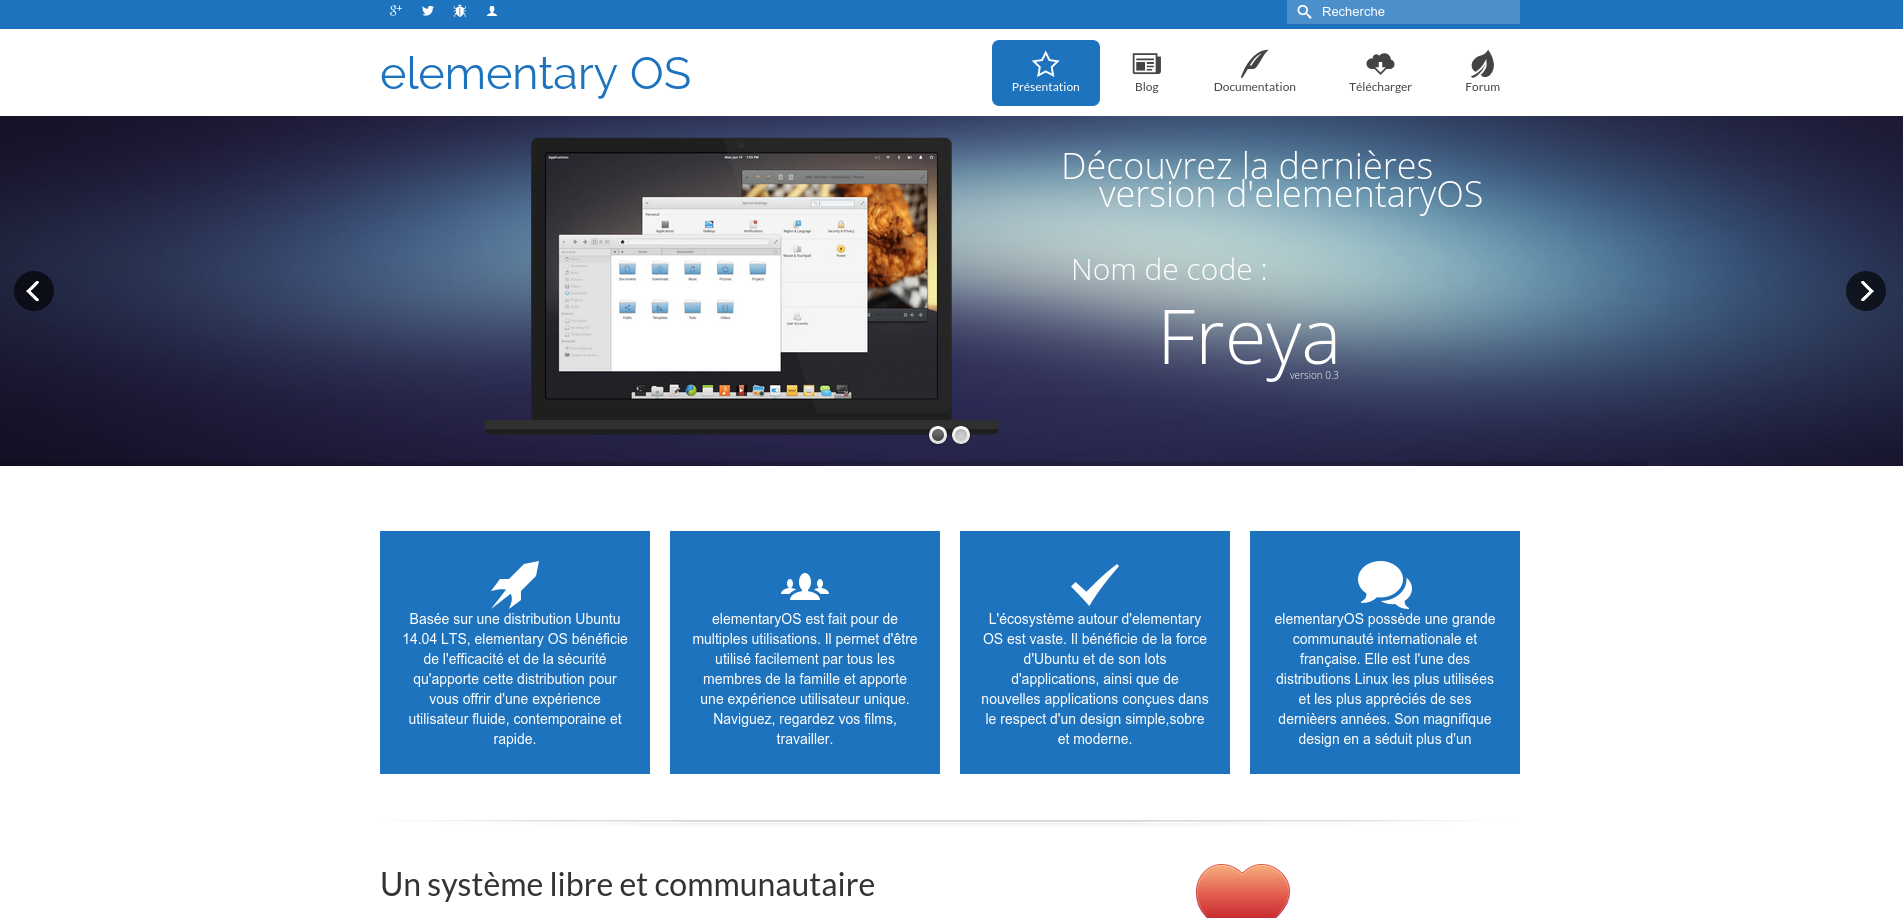This screenshot has width=1903, height=918.
Task: Open the Google Plus social icon
Action: coord(395,11)
